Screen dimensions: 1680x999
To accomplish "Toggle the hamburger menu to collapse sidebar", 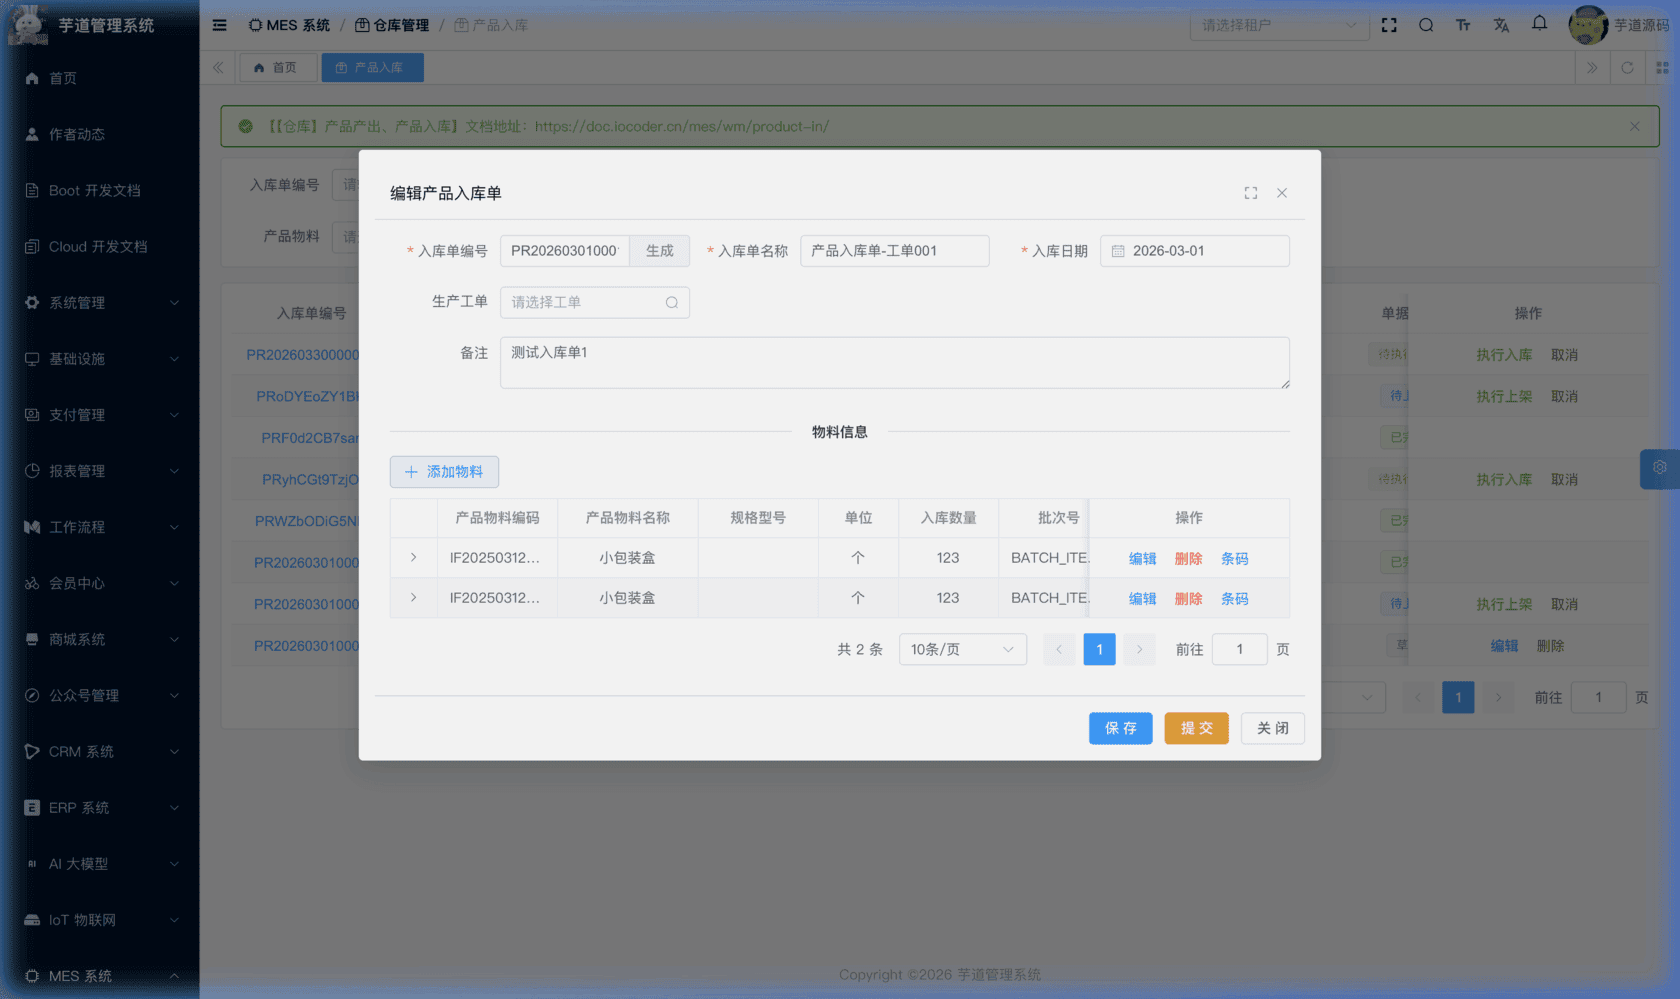I will pos(219,25).
